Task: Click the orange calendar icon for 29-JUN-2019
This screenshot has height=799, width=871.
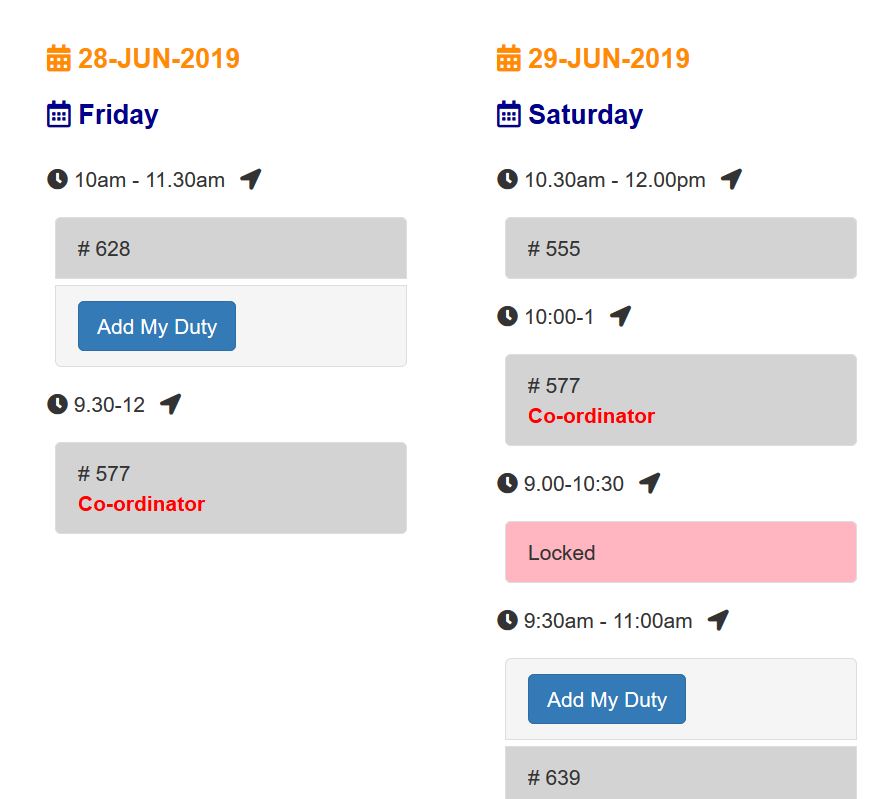Action: 509,59
